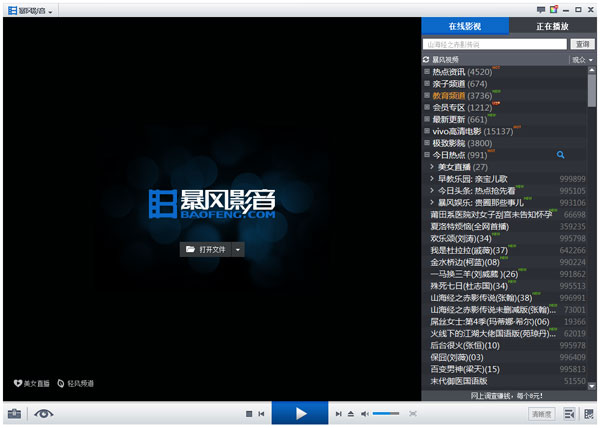Viewport: 600px width, 428px height.
Task: Click the eject open-file icon
Action: pos(351,414)
